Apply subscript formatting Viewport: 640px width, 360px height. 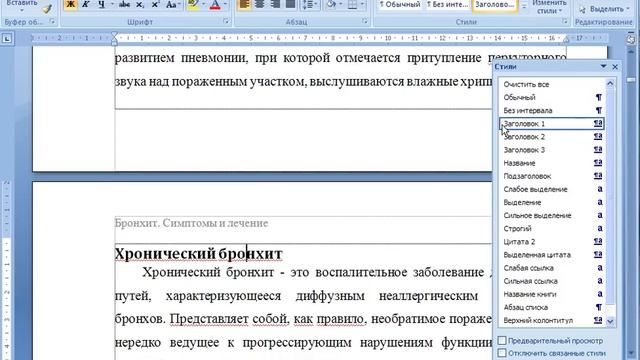(x=140, y=4)
